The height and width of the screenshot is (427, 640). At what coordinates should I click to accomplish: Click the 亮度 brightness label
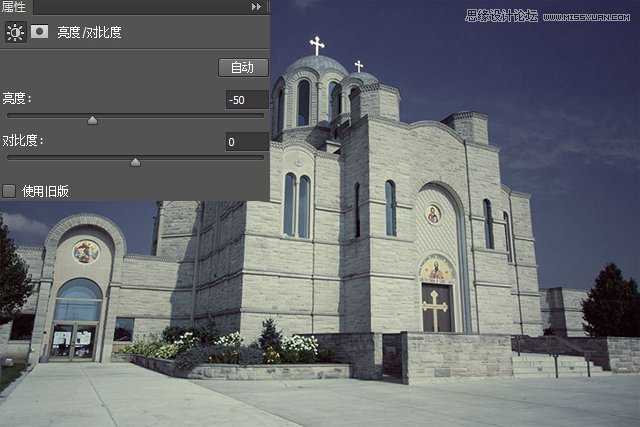(16, 98)
